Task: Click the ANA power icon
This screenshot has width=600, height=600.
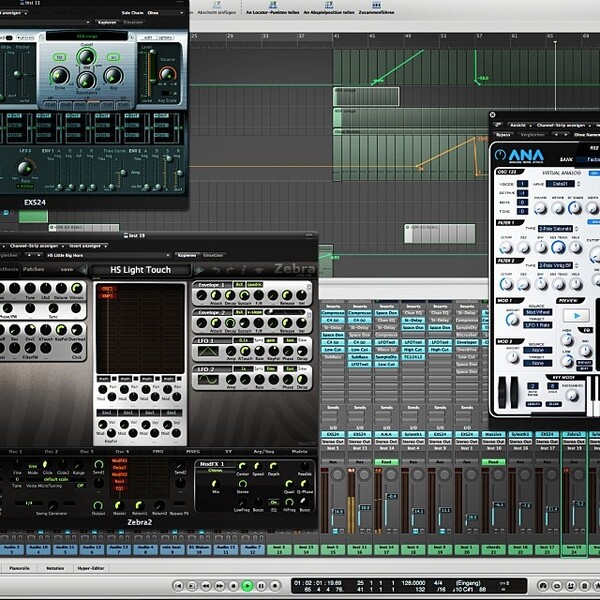Action: 500,155
